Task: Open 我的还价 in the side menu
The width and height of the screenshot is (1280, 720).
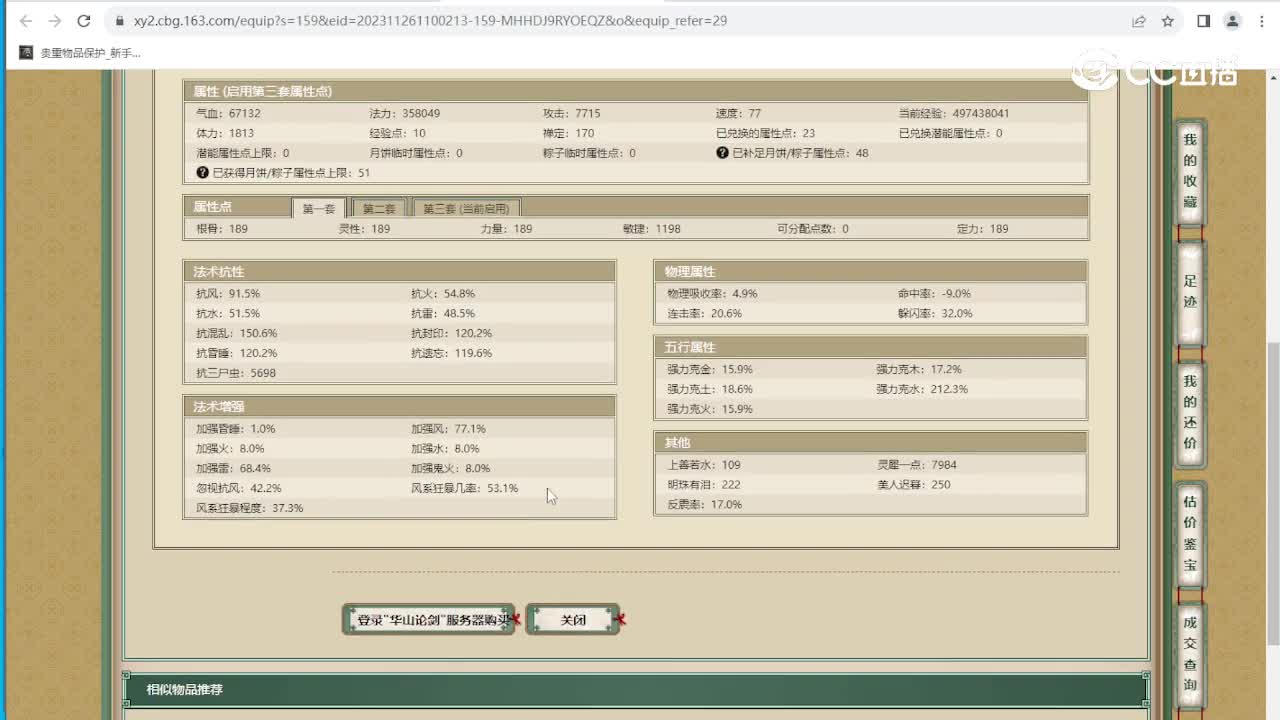Action: (x=1190, y=413)
